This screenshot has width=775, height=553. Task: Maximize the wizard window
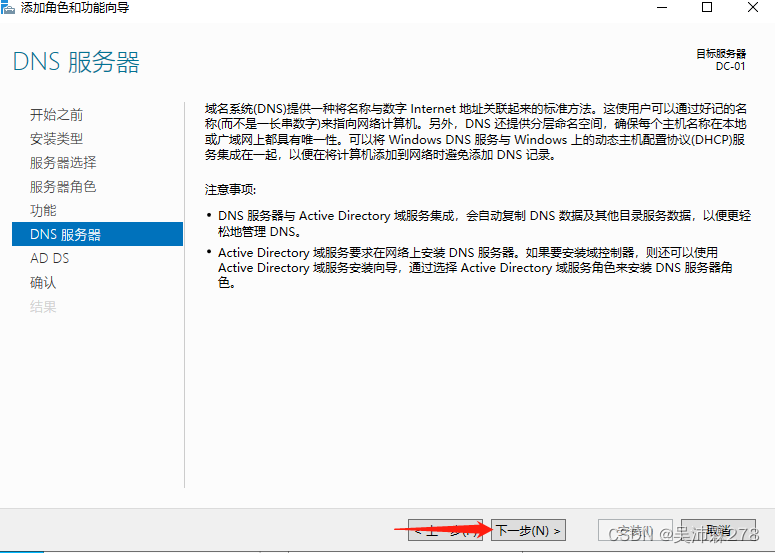click(707, 7)
